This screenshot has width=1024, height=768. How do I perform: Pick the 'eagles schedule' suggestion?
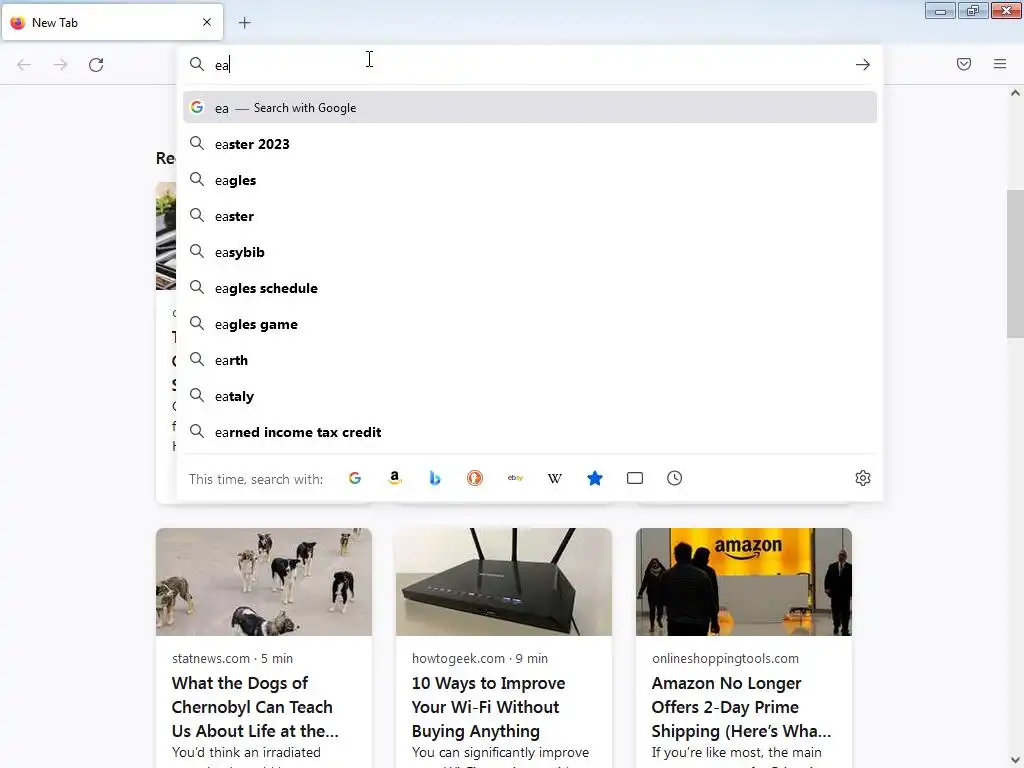pos(530,288)
